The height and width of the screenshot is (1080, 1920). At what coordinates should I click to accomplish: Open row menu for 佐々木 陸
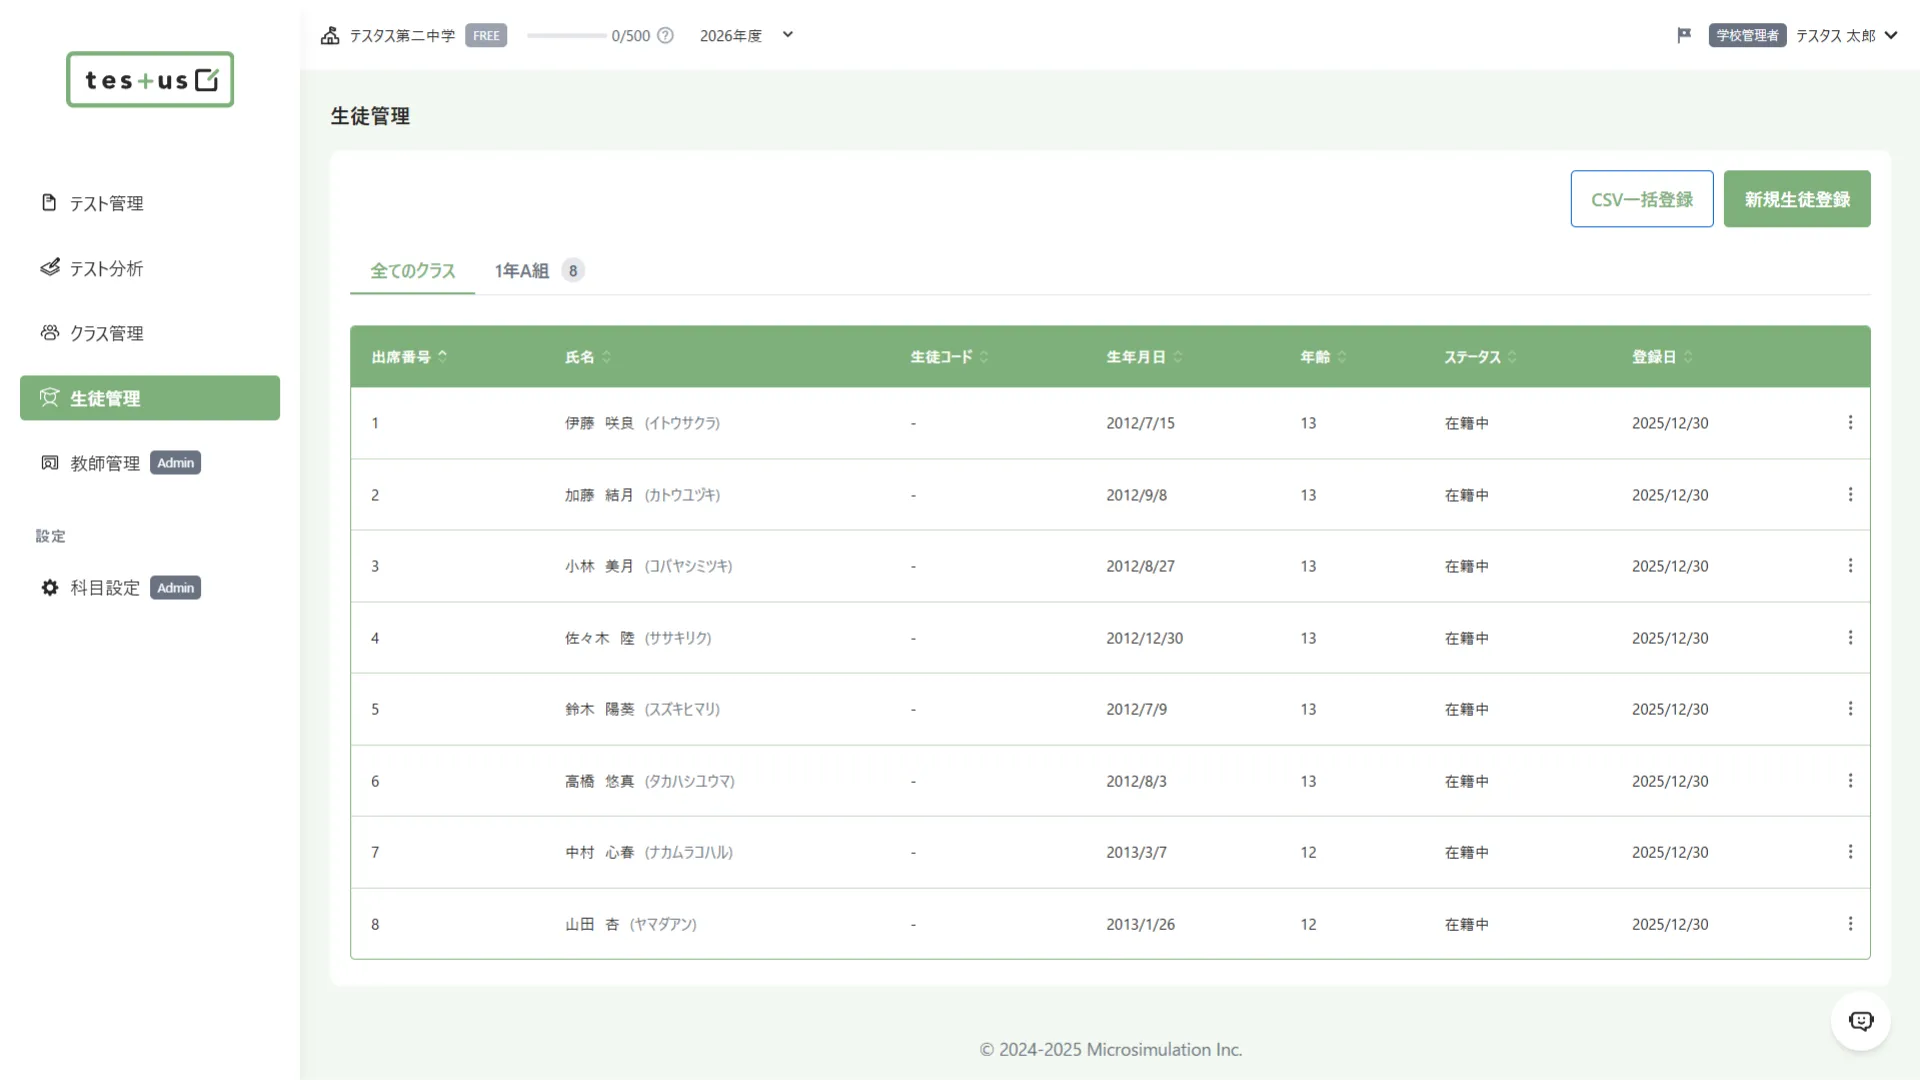pyautogui.click(x=1850, y=638)
